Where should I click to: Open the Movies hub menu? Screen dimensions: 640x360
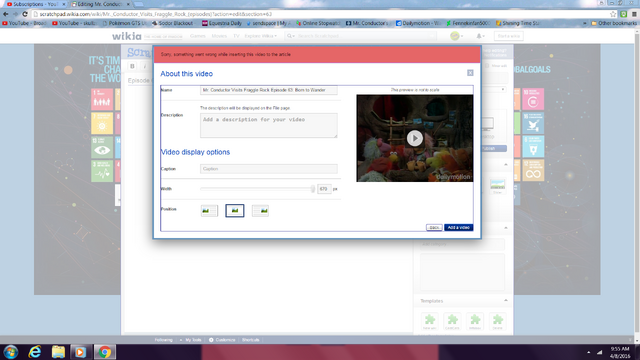tap(219, 36)
